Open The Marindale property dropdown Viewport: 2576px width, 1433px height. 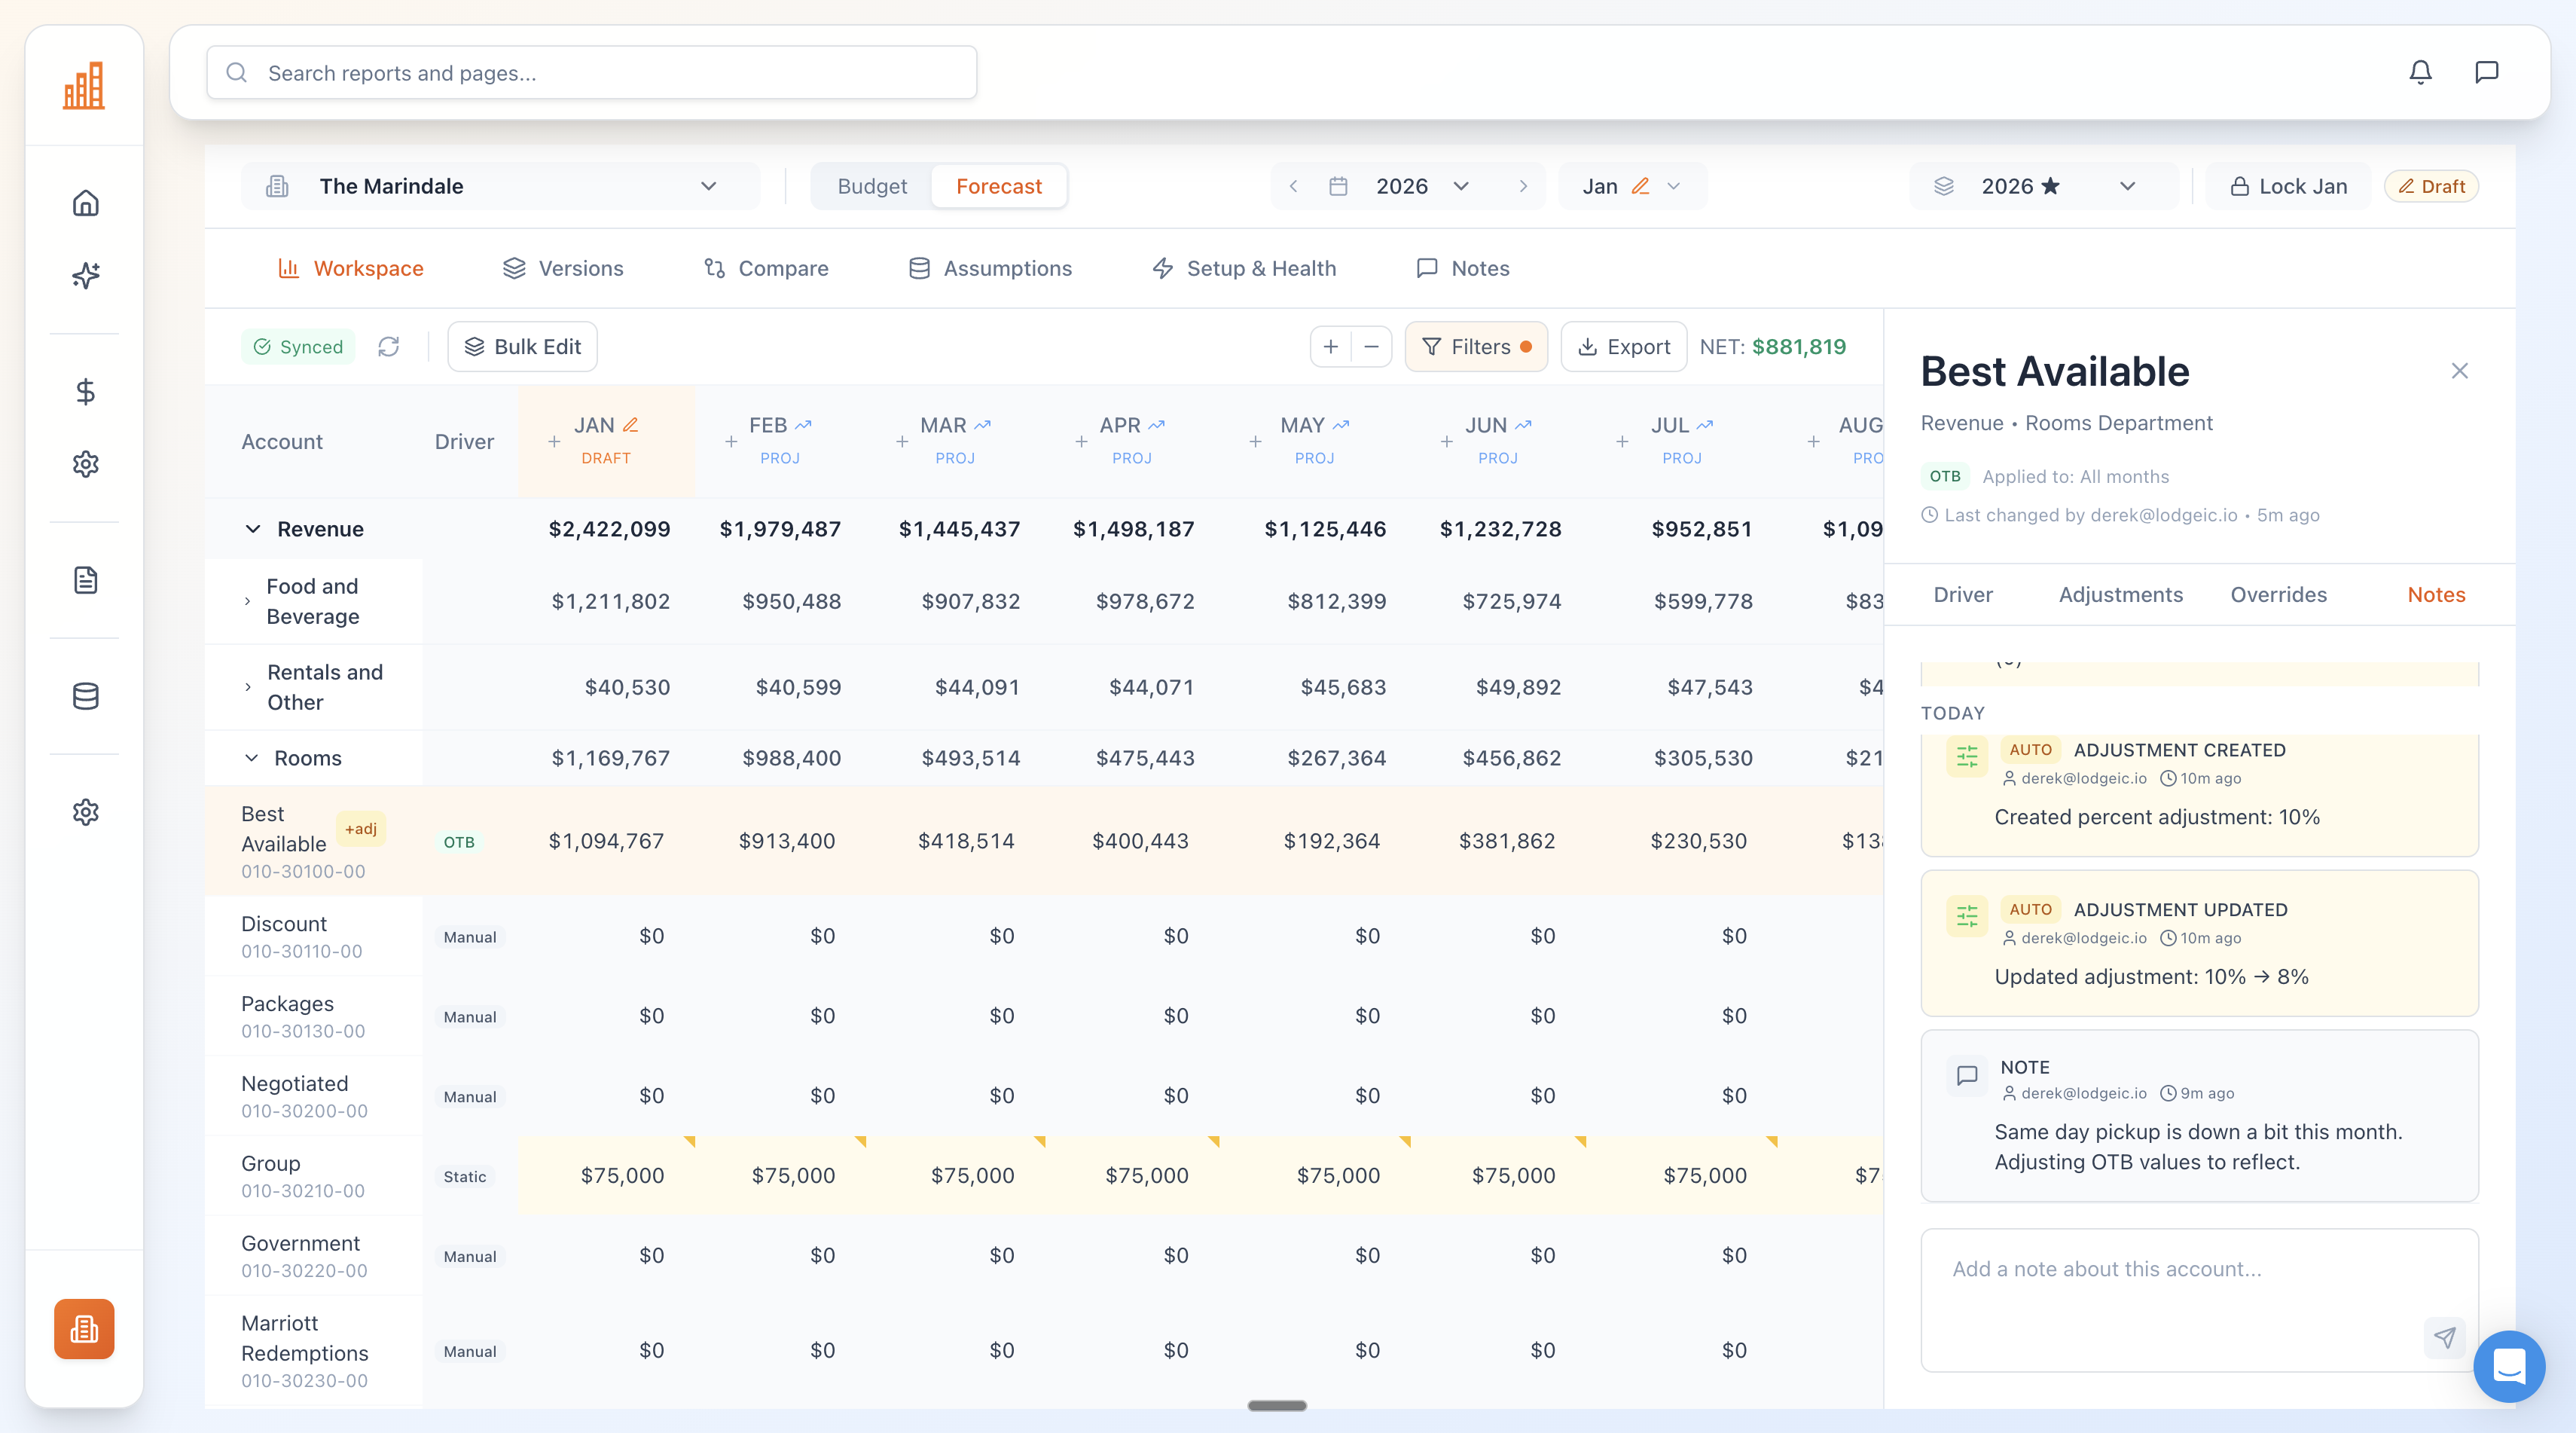500,186
